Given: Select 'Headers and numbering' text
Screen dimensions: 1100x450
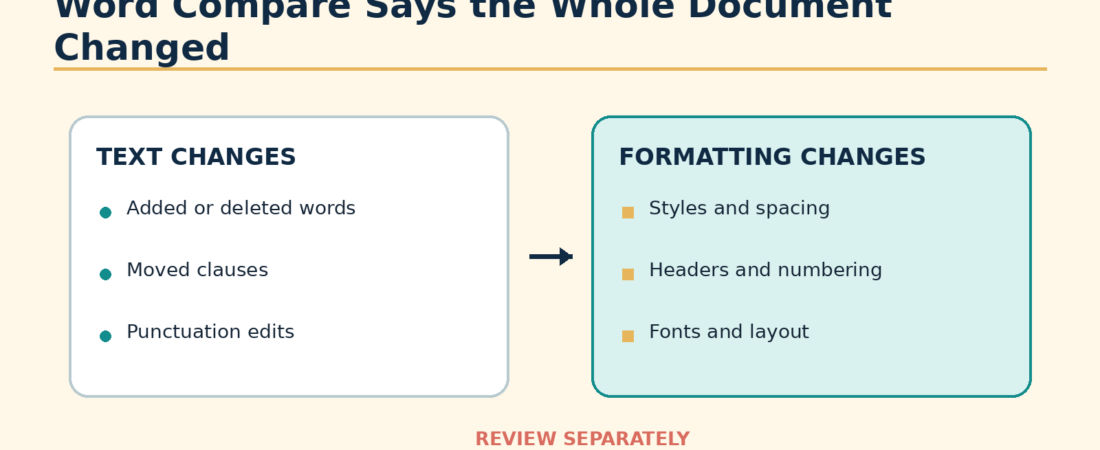Looking at the screenshot, I should click(765, 271).
